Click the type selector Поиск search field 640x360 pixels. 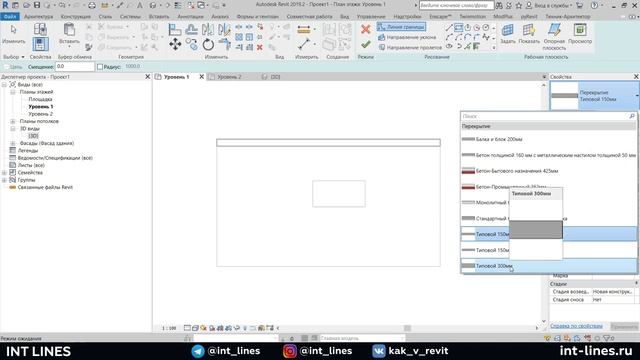545,116
